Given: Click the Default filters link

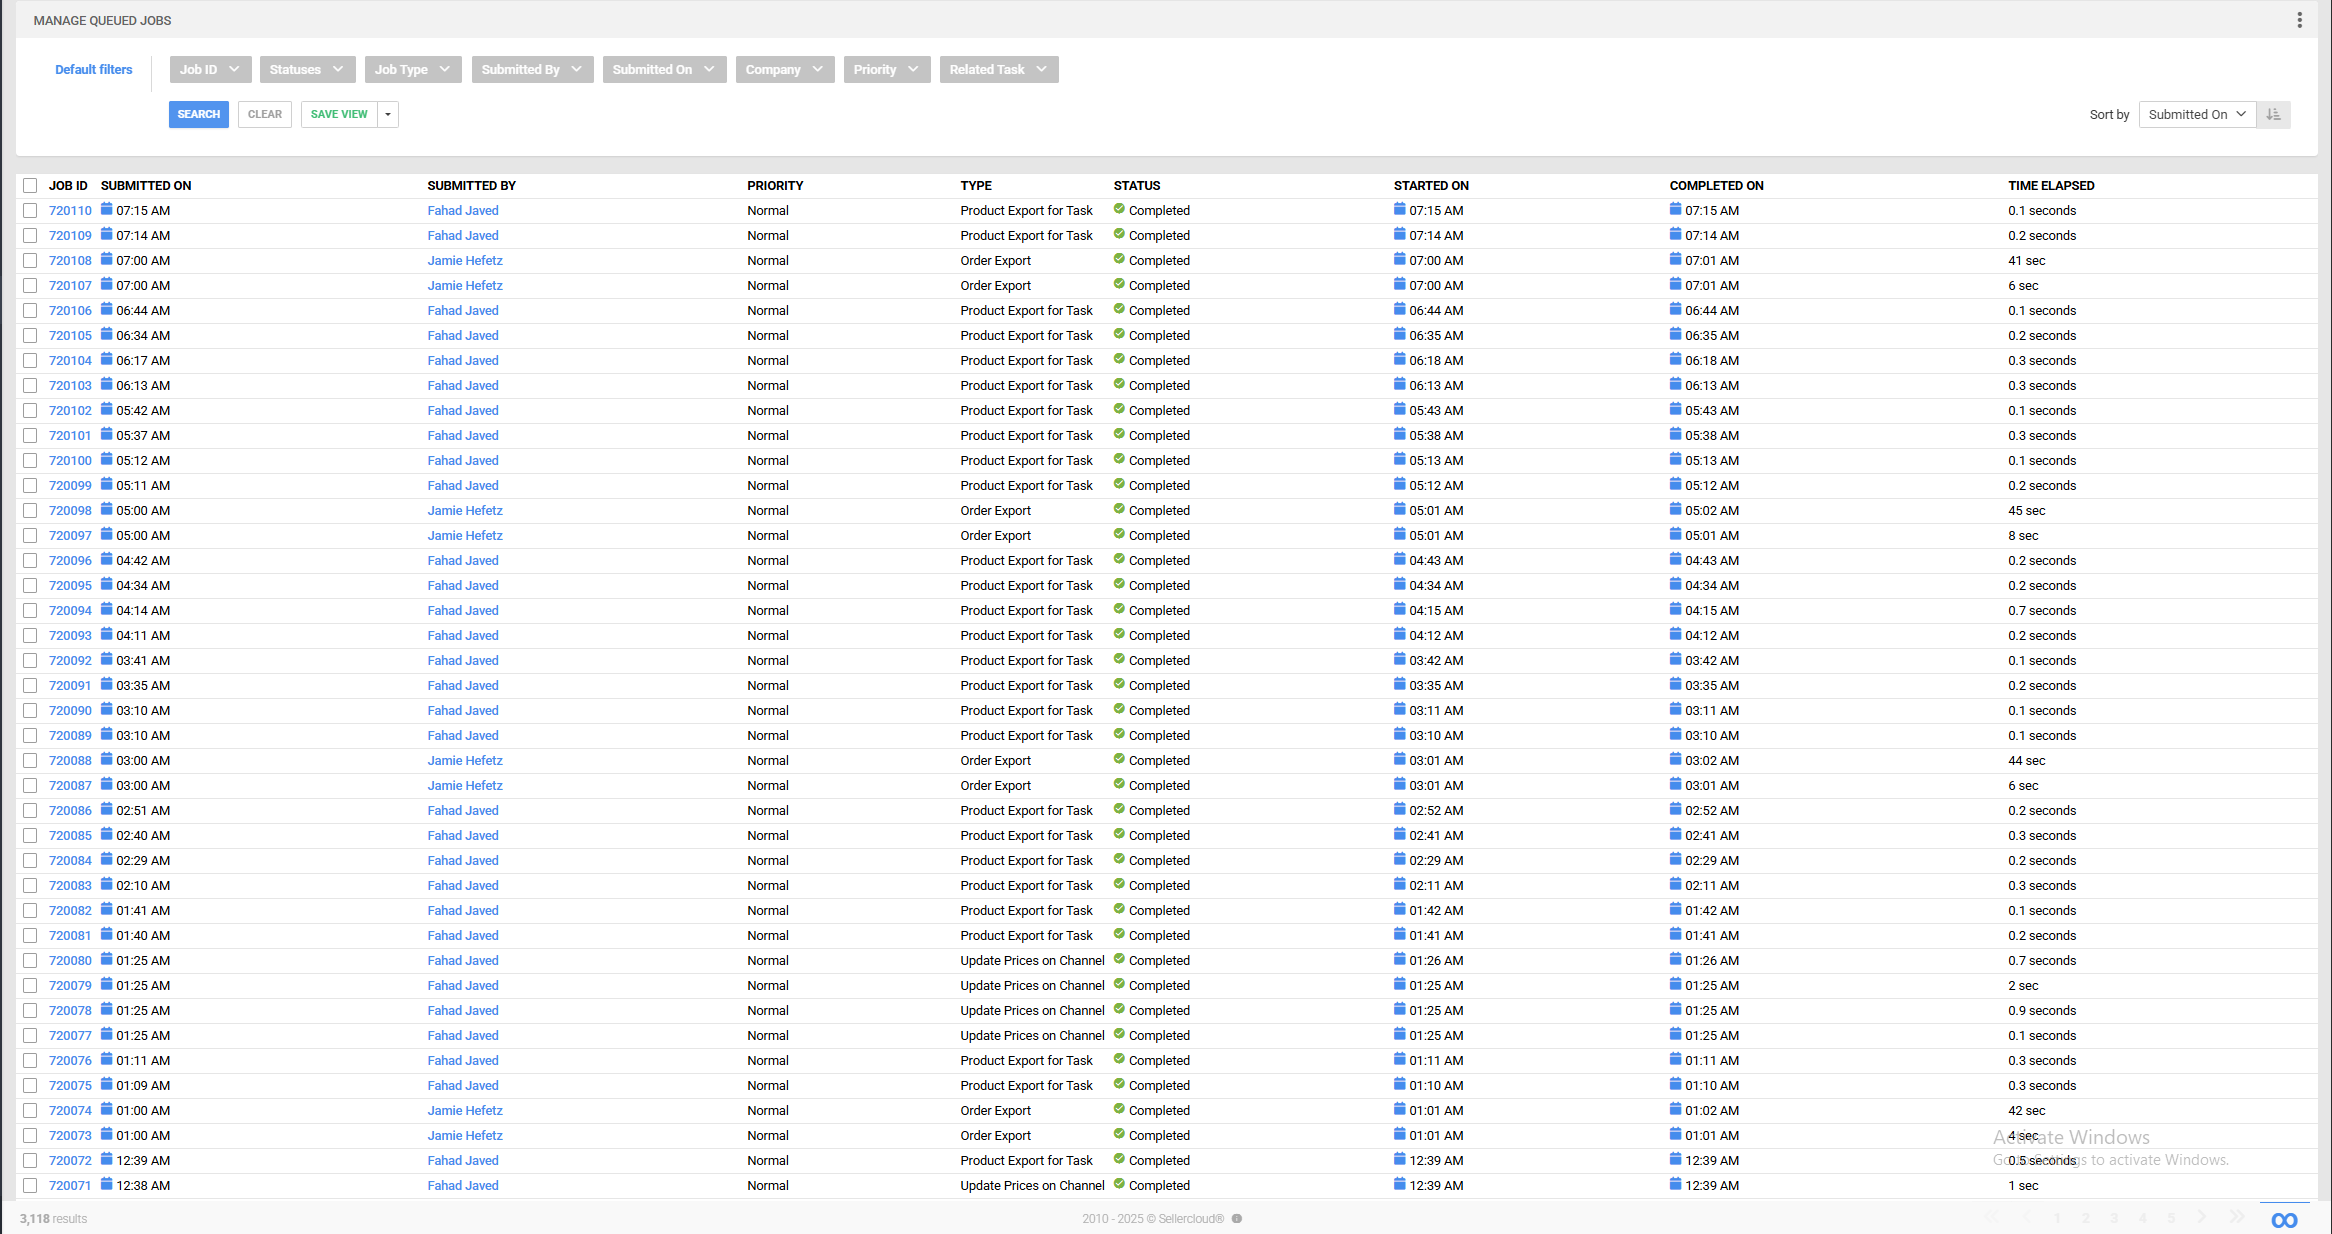Looking at the screenshot, I should tap(94, 69).
